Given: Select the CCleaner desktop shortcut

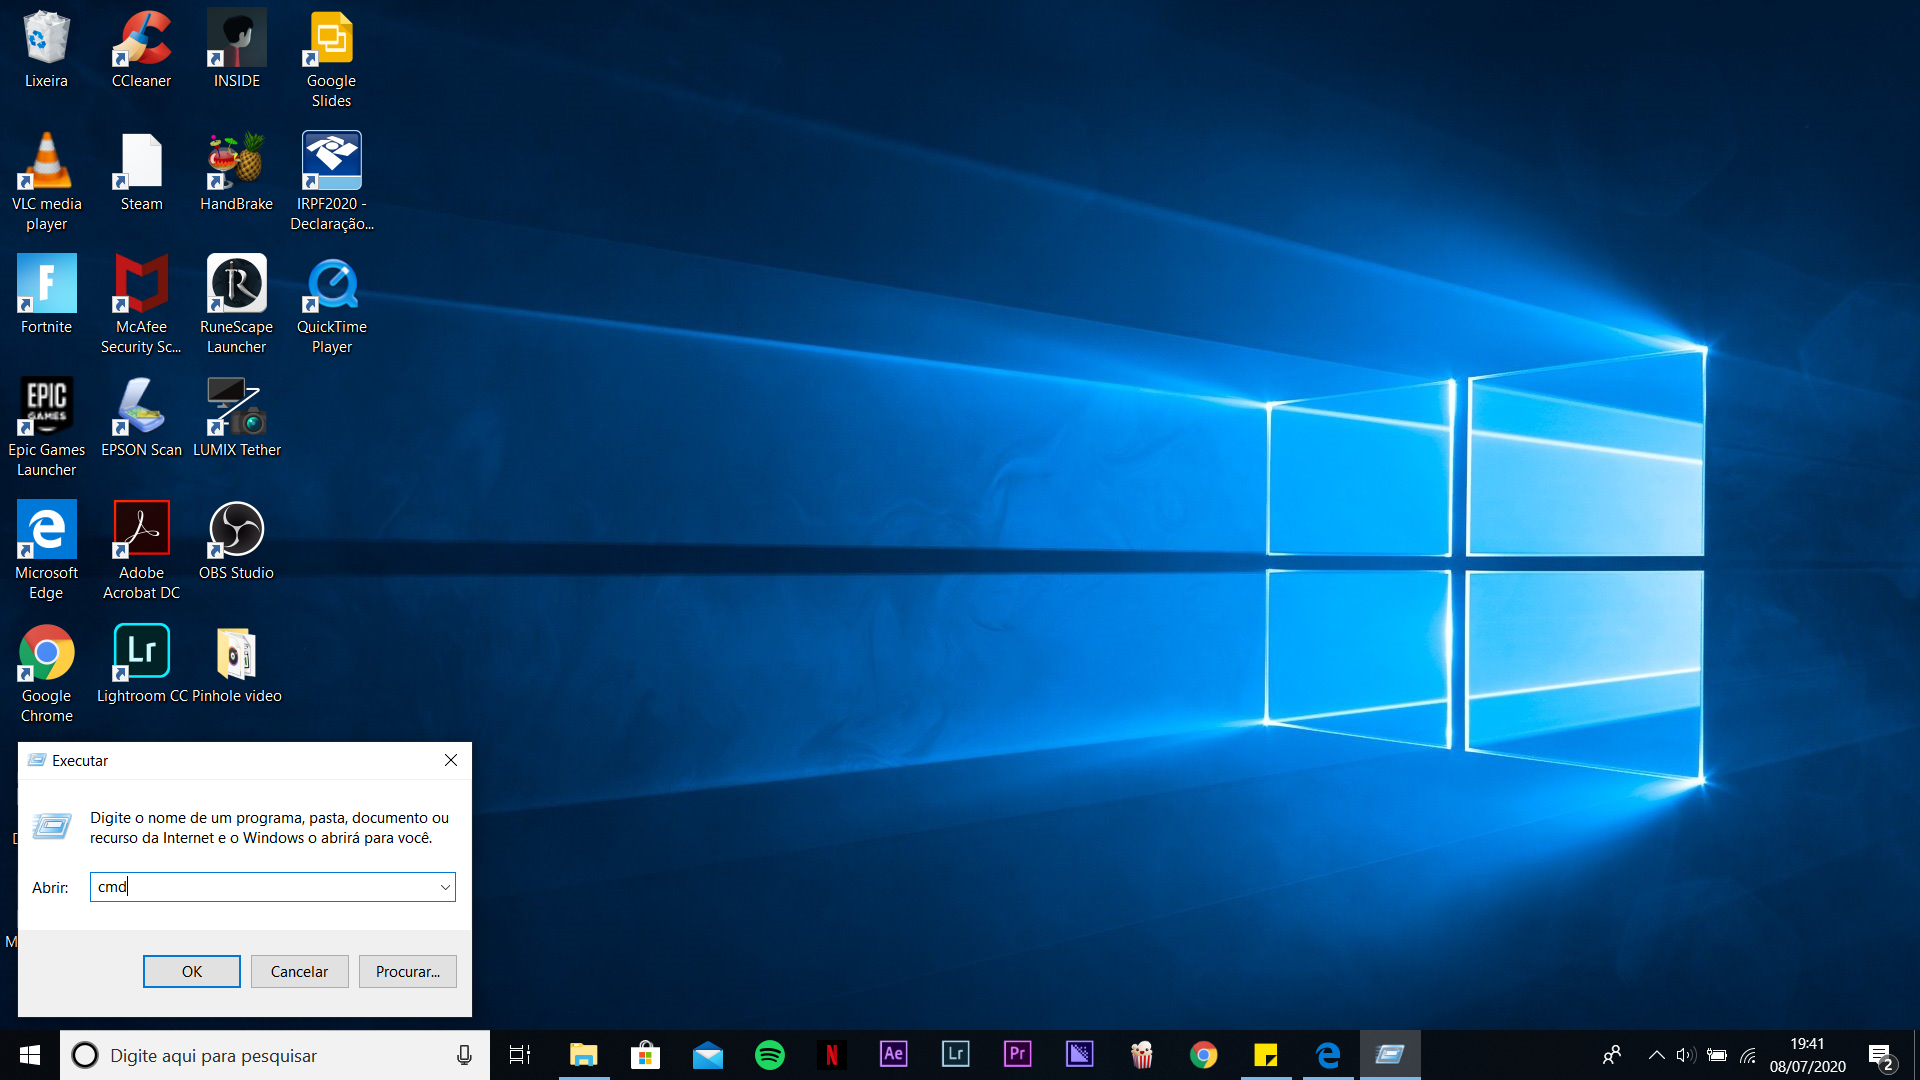Looking at the screenshot, I should click(141, 50).
